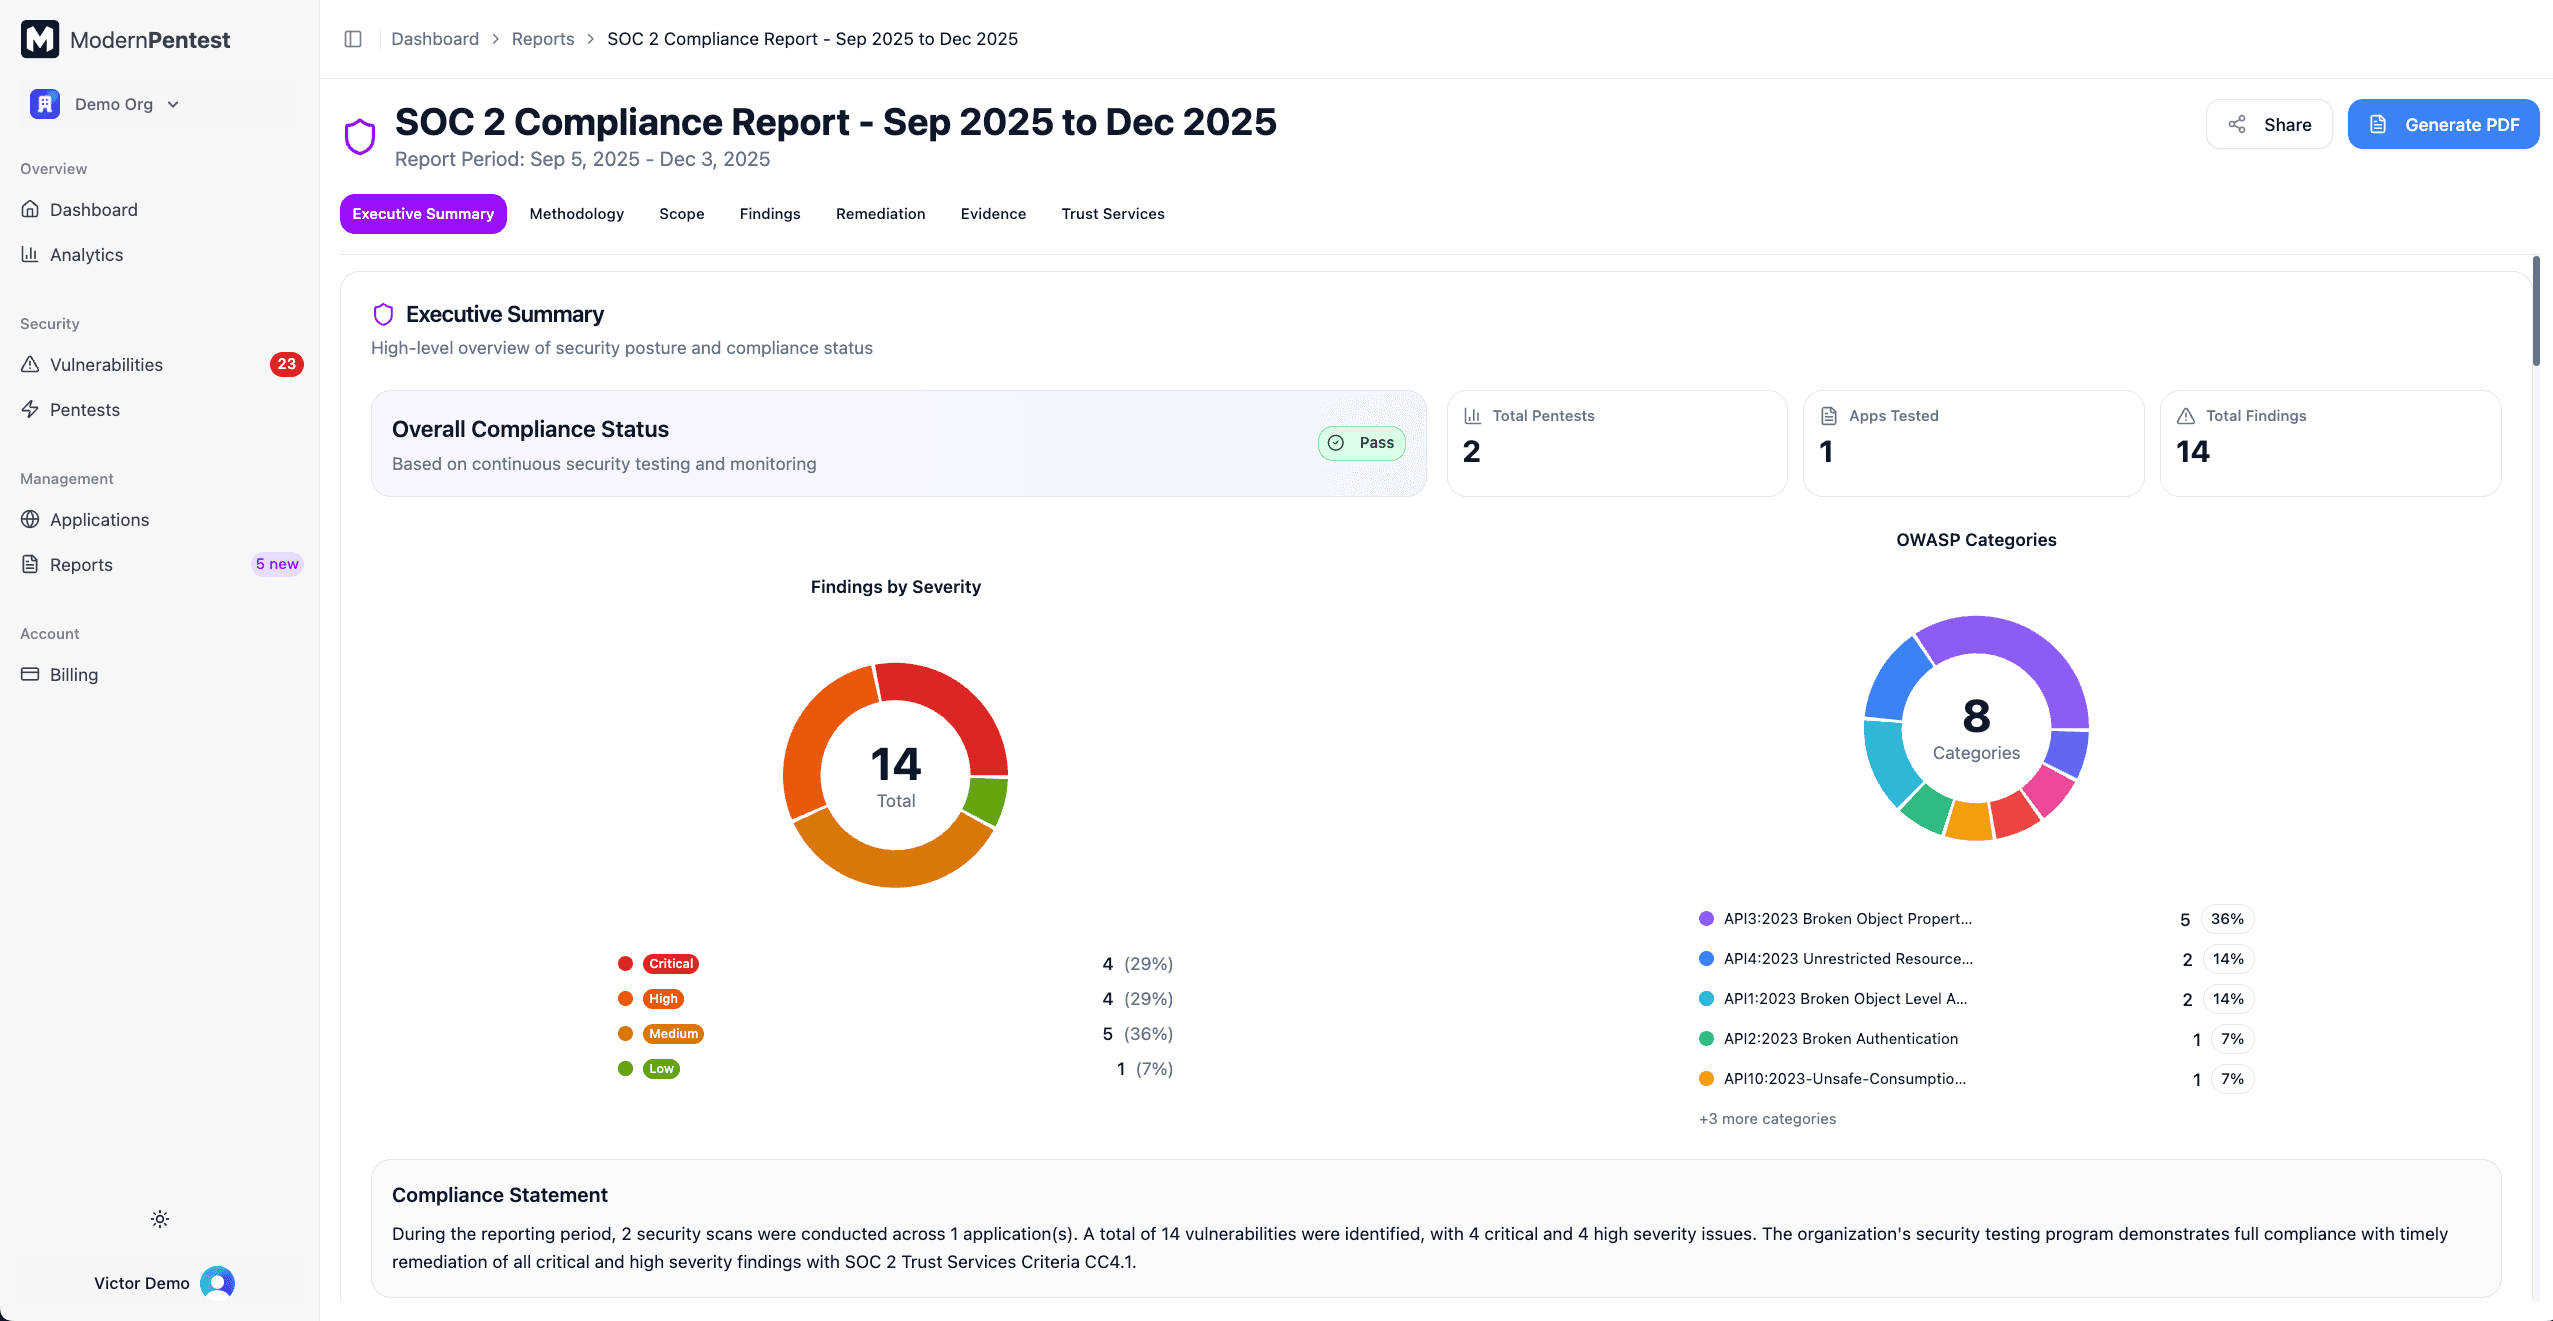Open the Demo Org organization switcher
The image size is (2553, 1321).
113,103
